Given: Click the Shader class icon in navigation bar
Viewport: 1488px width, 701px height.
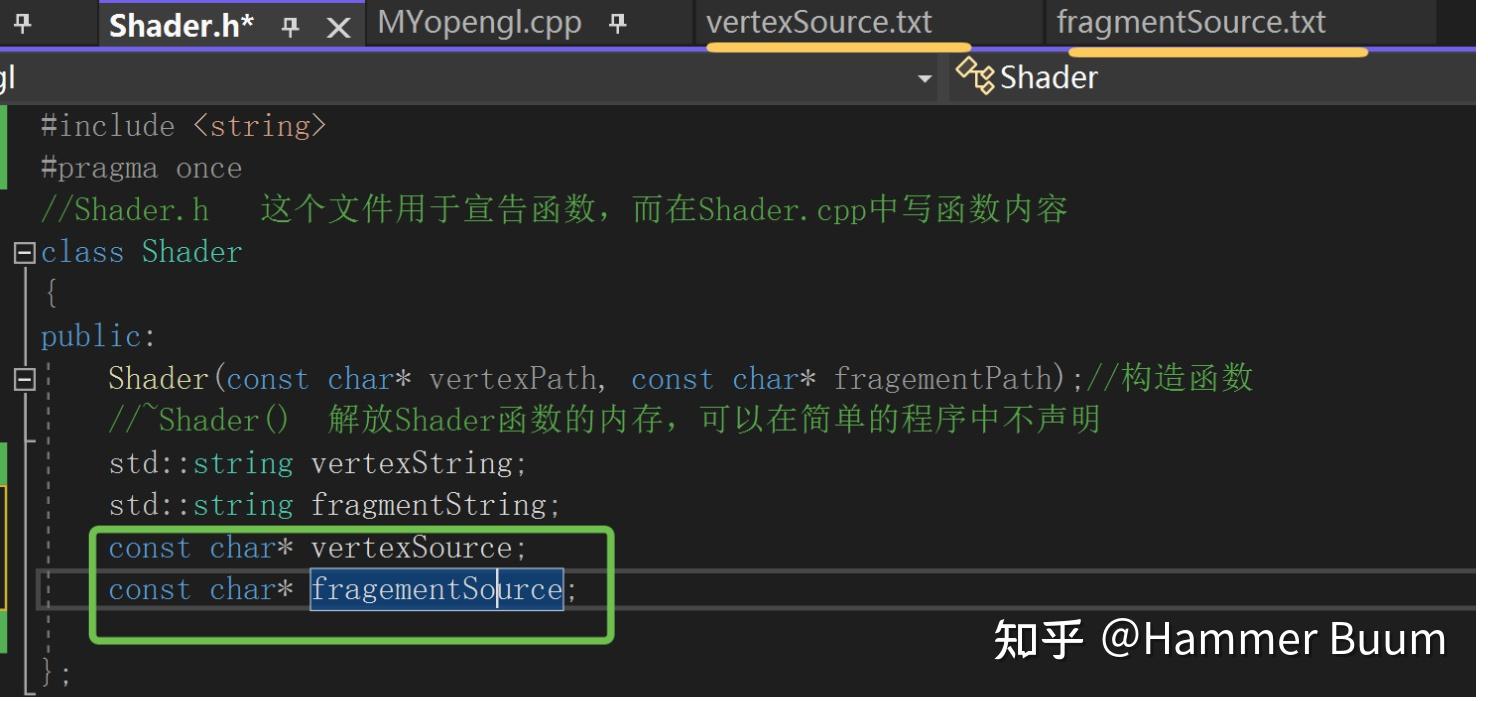Looking at the screenshot, I should [x=974, y=76].
